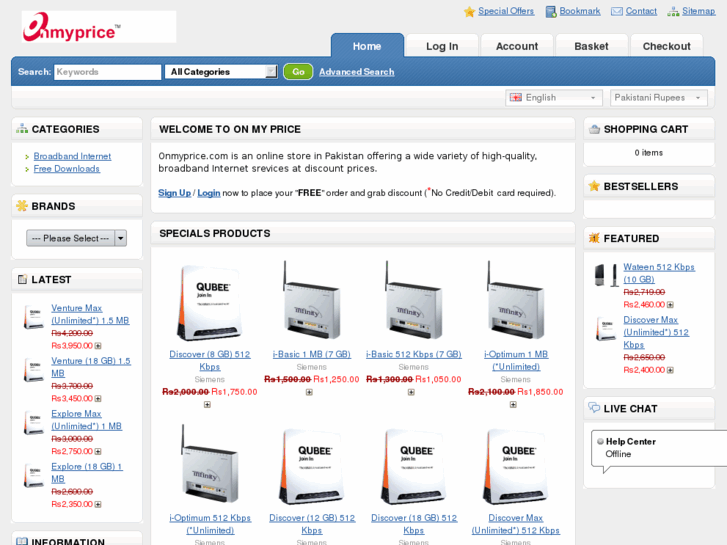This screenshot has width=727, height=545.
Task: Open the English language dropdown
Action: tap(554, 98)
